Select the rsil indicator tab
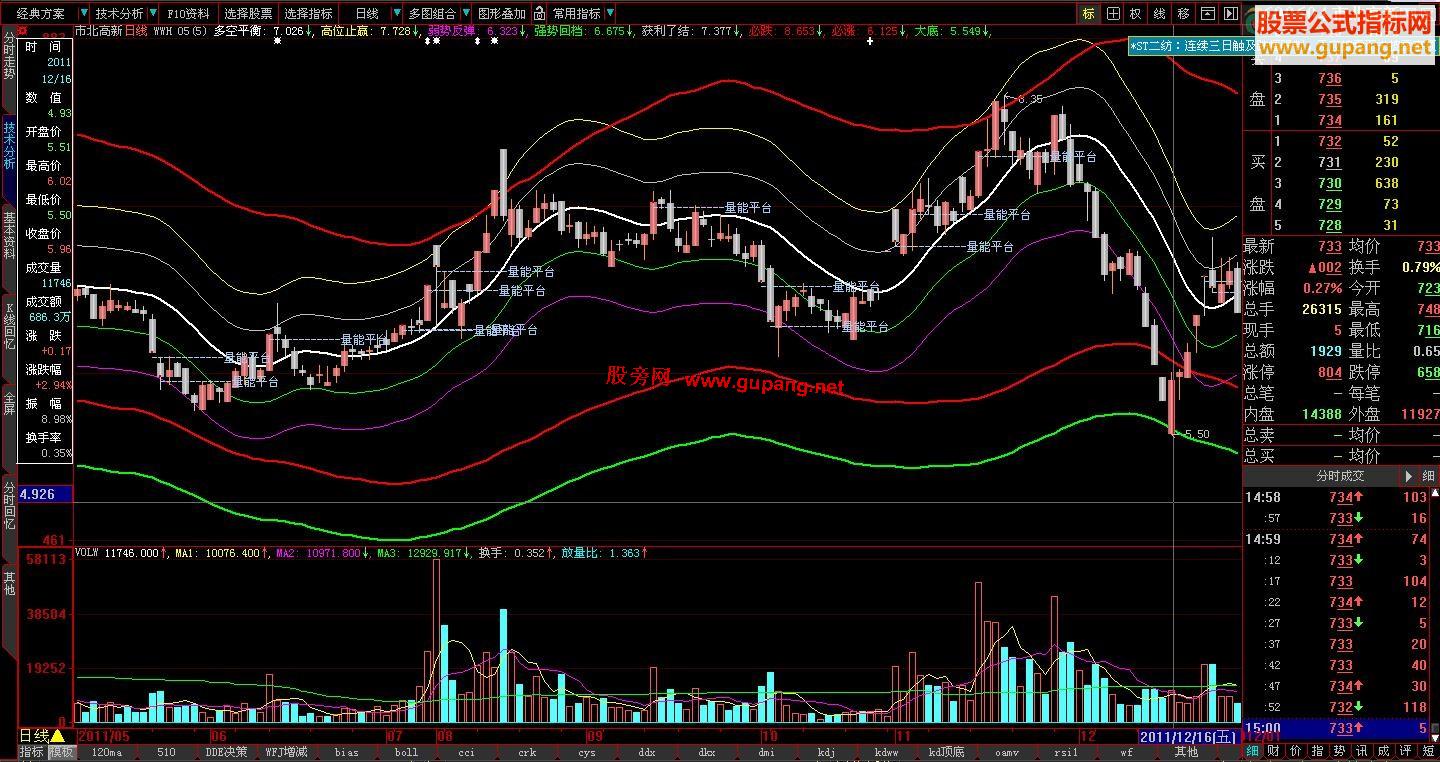The height and width of the screenshot is (762, 1440). pyautogui.click(x=1066, y=752)
